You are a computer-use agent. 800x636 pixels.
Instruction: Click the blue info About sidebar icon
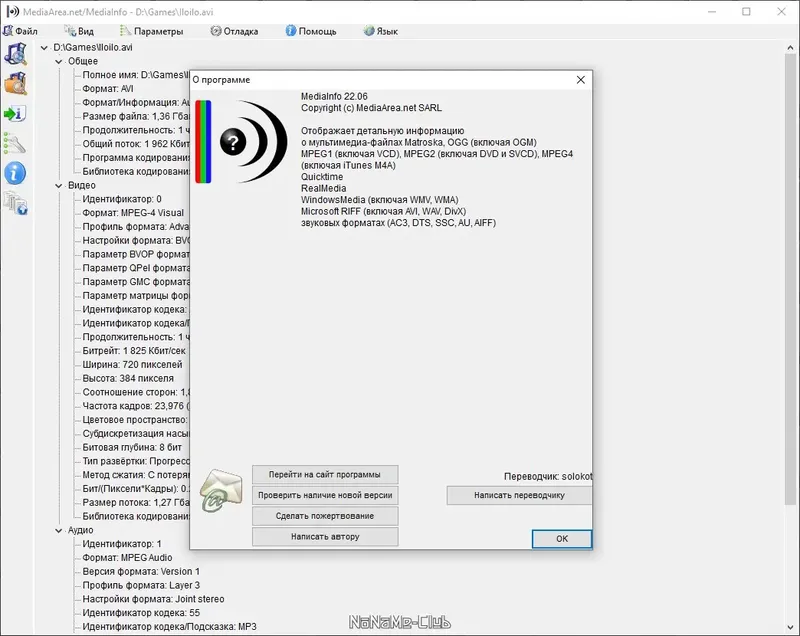(x=15, y=173)
